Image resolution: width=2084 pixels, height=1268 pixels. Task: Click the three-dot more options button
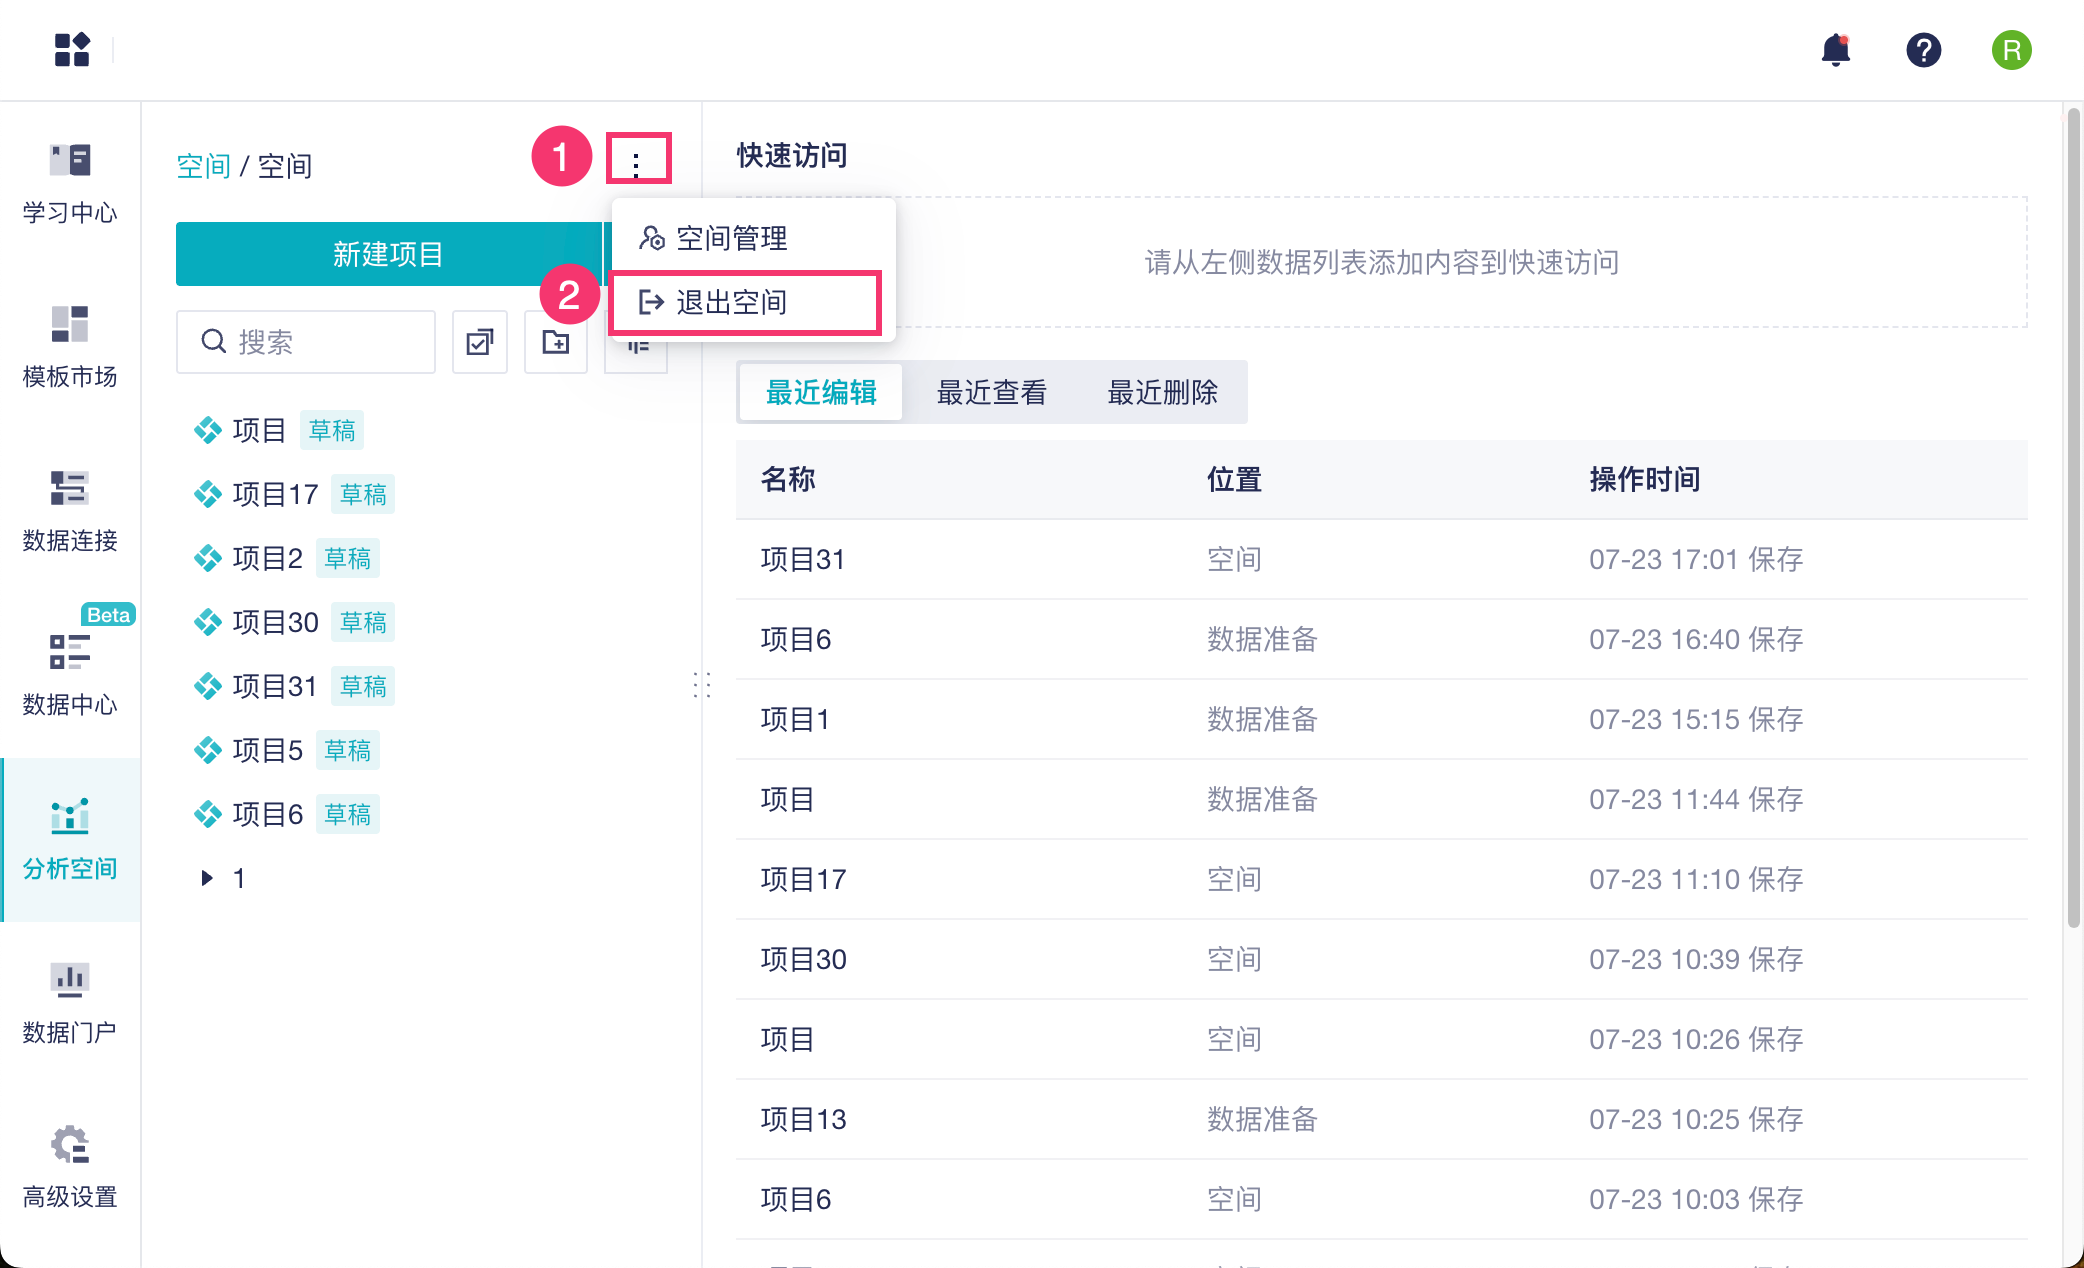(637, 159)
